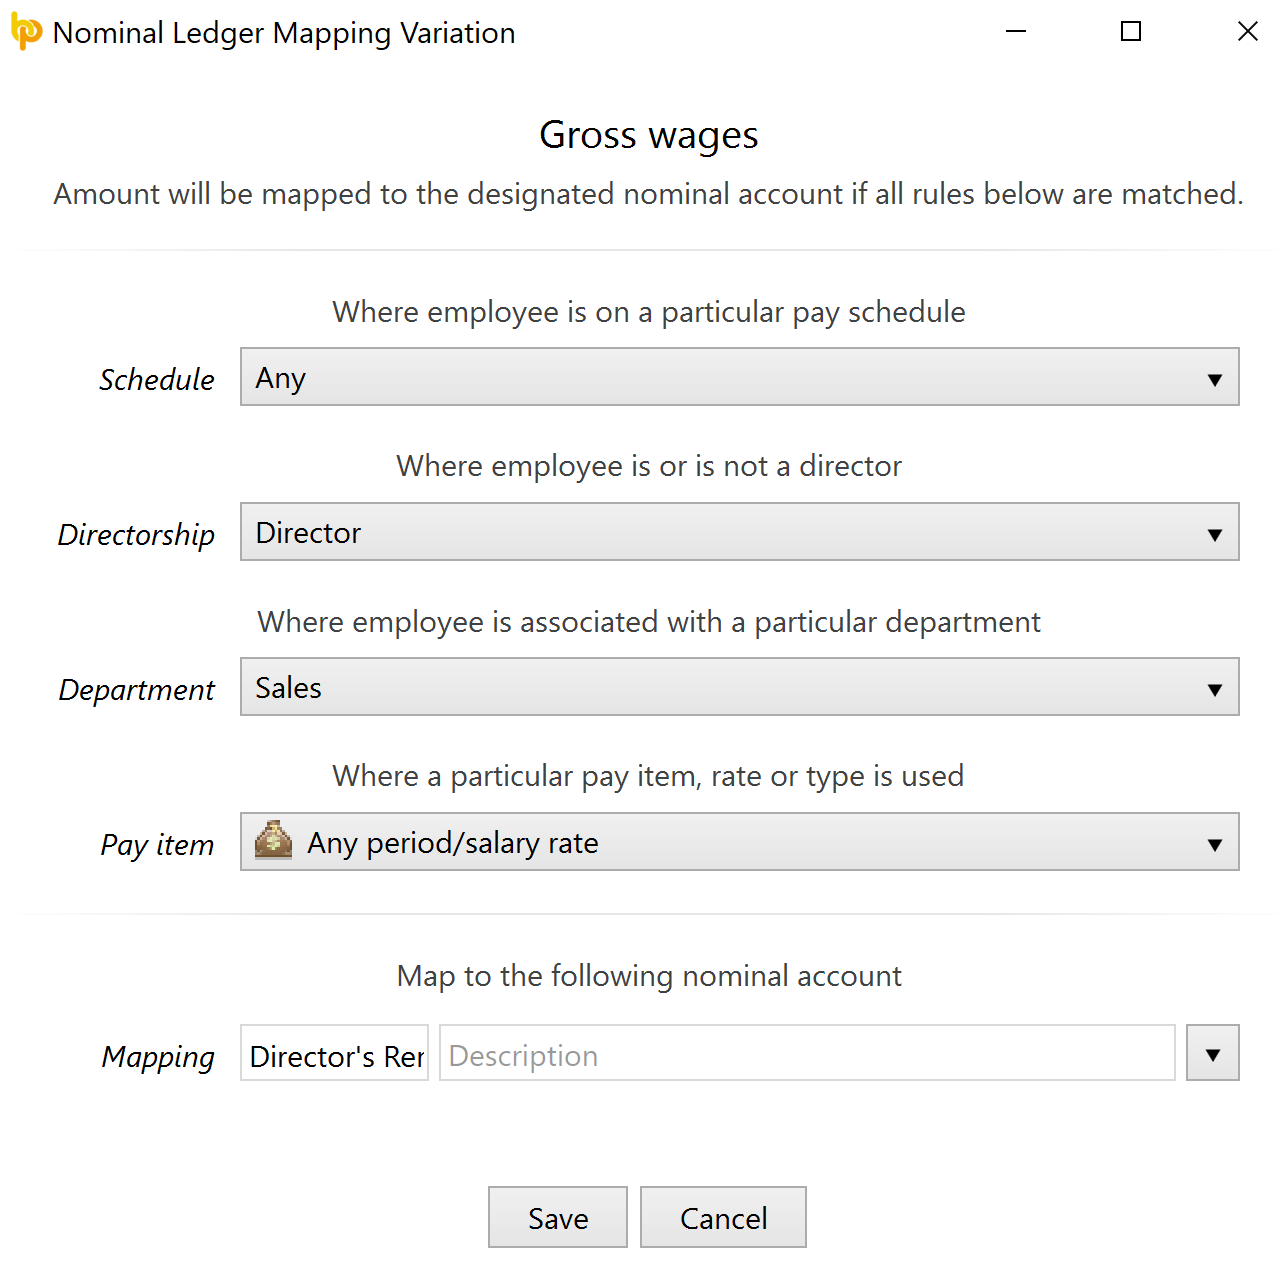Click the 'Amount will be mapped' explanation text
The image size is (1281, 1261).
pyautogui.click(x=648, y=194)
